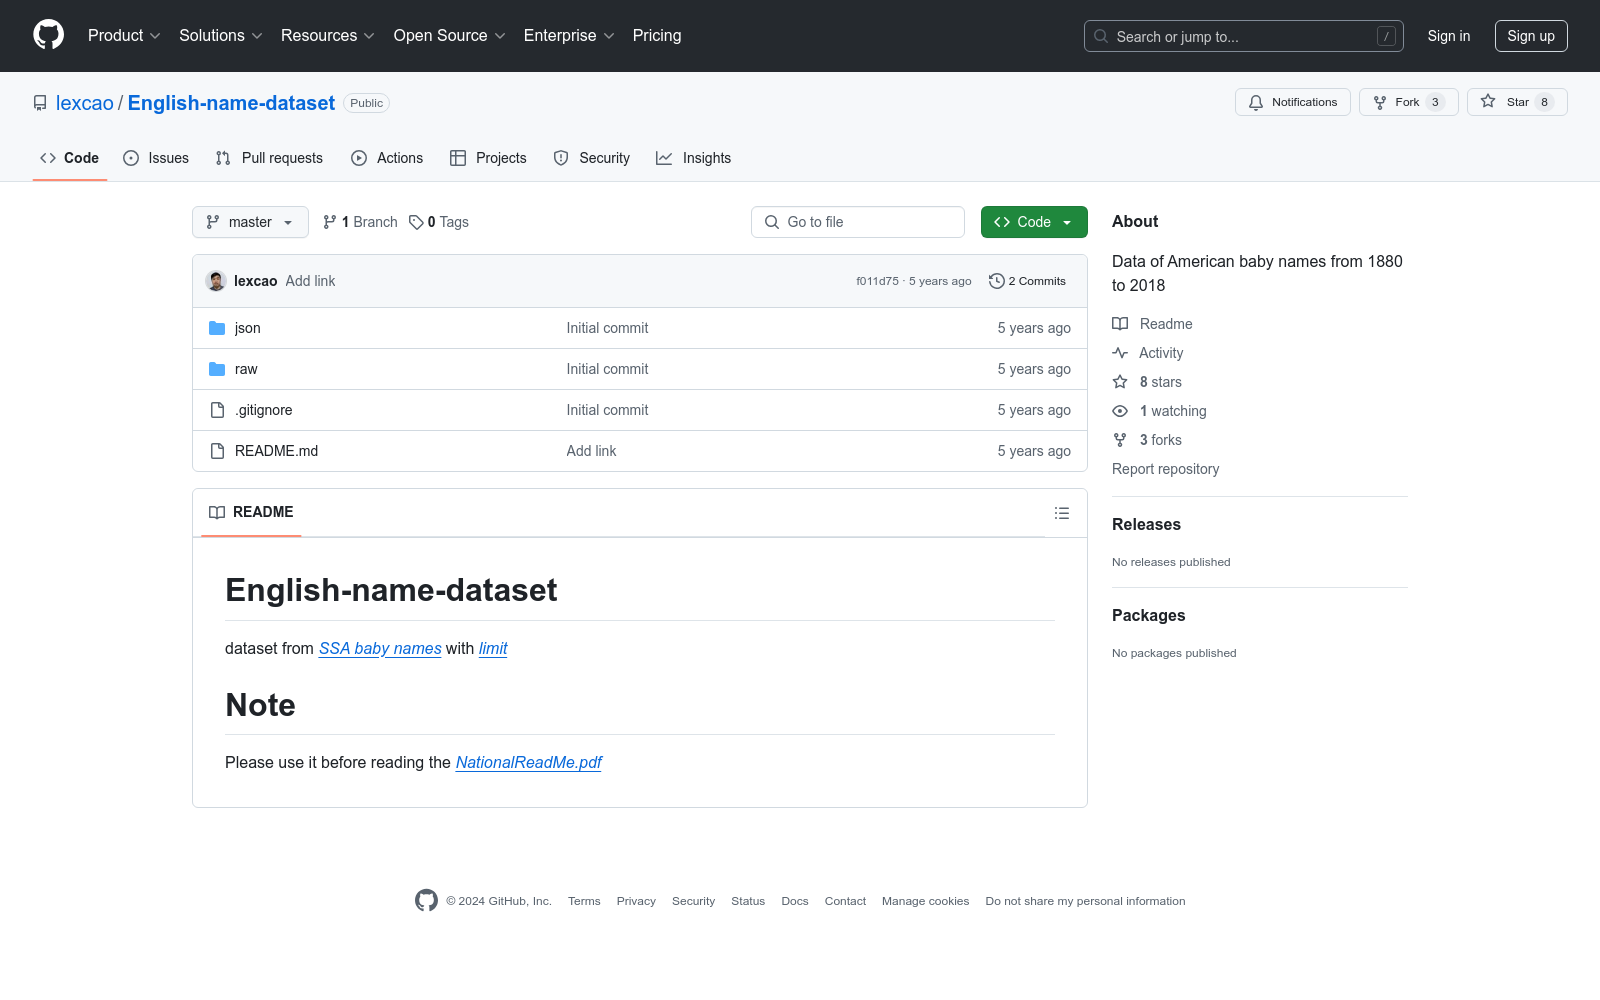Expand the green Code dropdown
Viewport: 1600px width, 1000px height.
(1034, 222)
